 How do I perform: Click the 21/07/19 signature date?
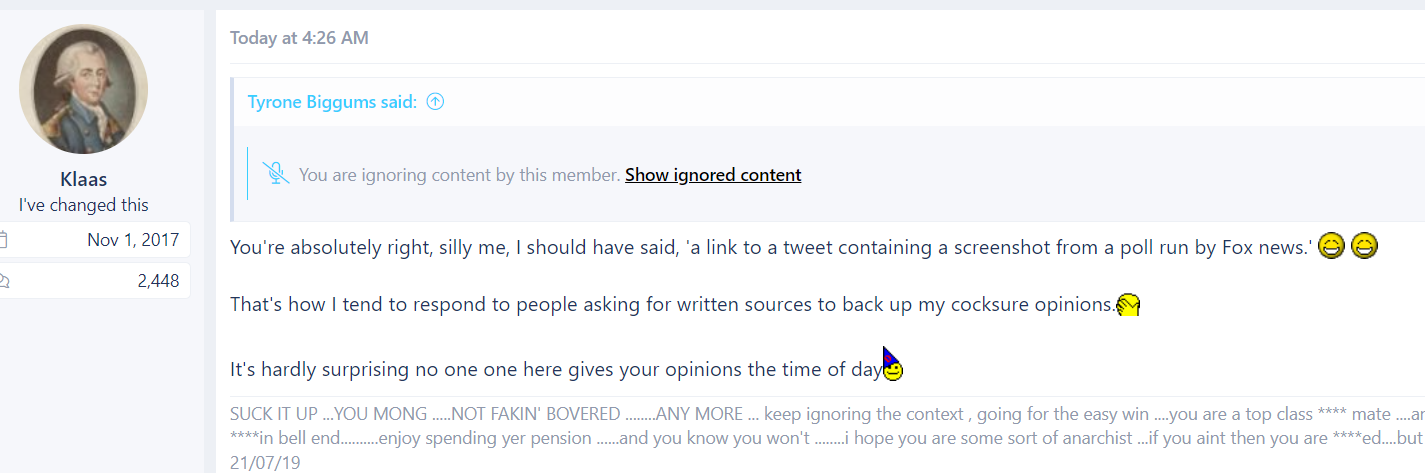[265, 464]
